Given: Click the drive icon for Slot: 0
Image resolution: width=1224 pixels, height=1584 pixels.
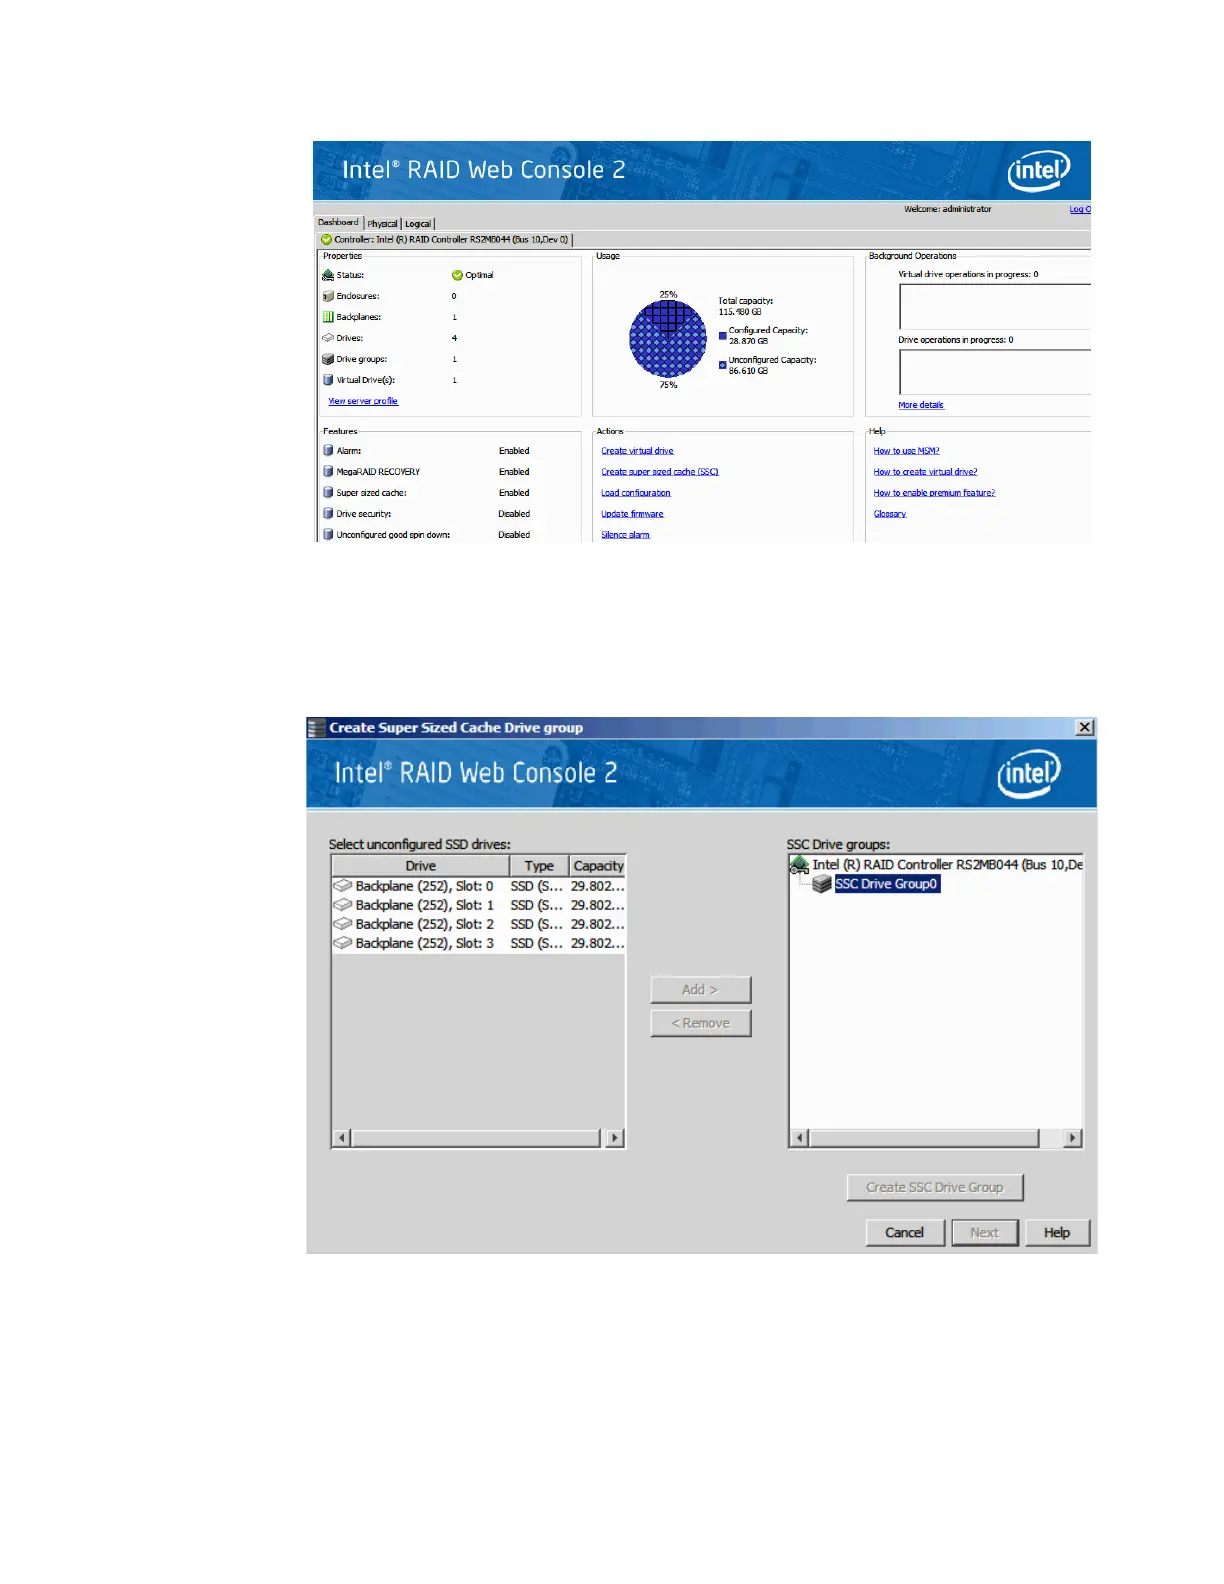Looking at the screenshot, I should tap(343, 886).
